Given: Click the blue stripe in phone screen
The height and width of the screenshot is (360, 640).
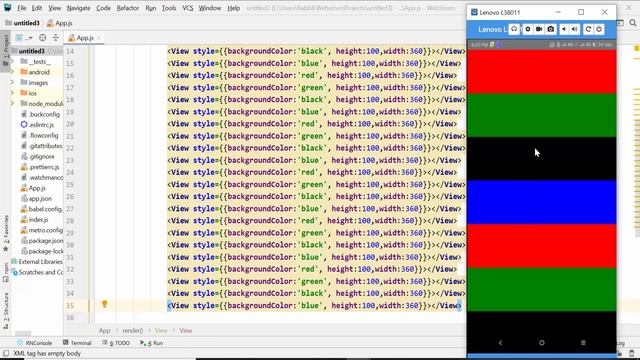Looking at the screenshot, I should click(542, 202).
